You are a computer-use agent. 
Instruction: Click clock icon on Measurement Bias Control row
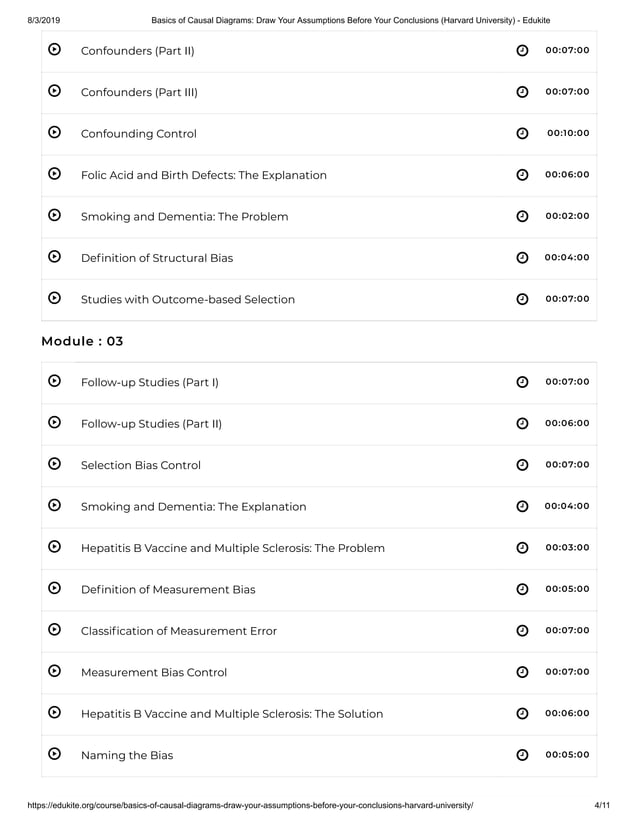point(522,672)
